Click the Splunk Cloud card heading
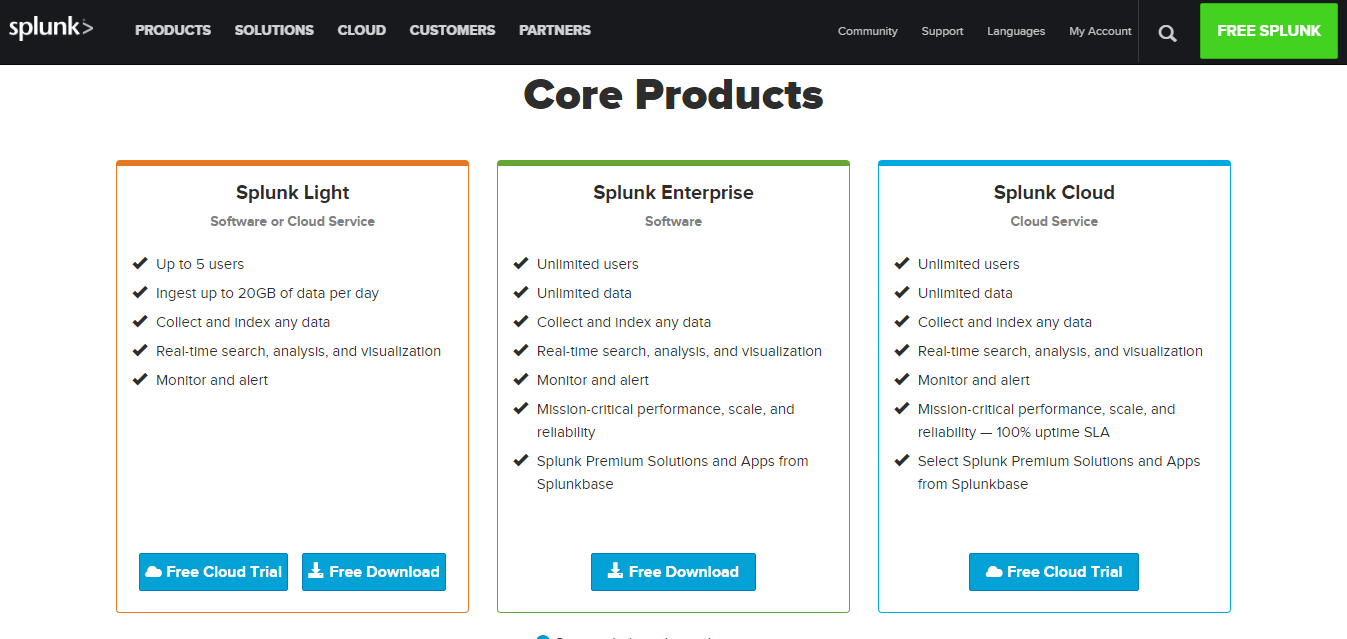 pyautogui.click(x=1053, y=192)
